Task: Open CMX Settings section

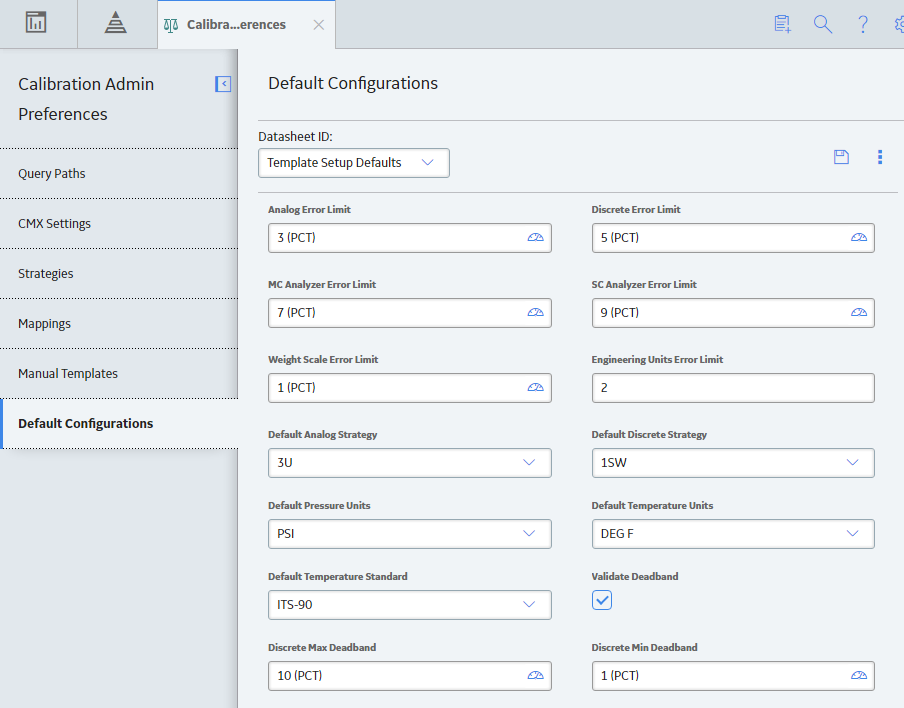Action: point(119,224)
